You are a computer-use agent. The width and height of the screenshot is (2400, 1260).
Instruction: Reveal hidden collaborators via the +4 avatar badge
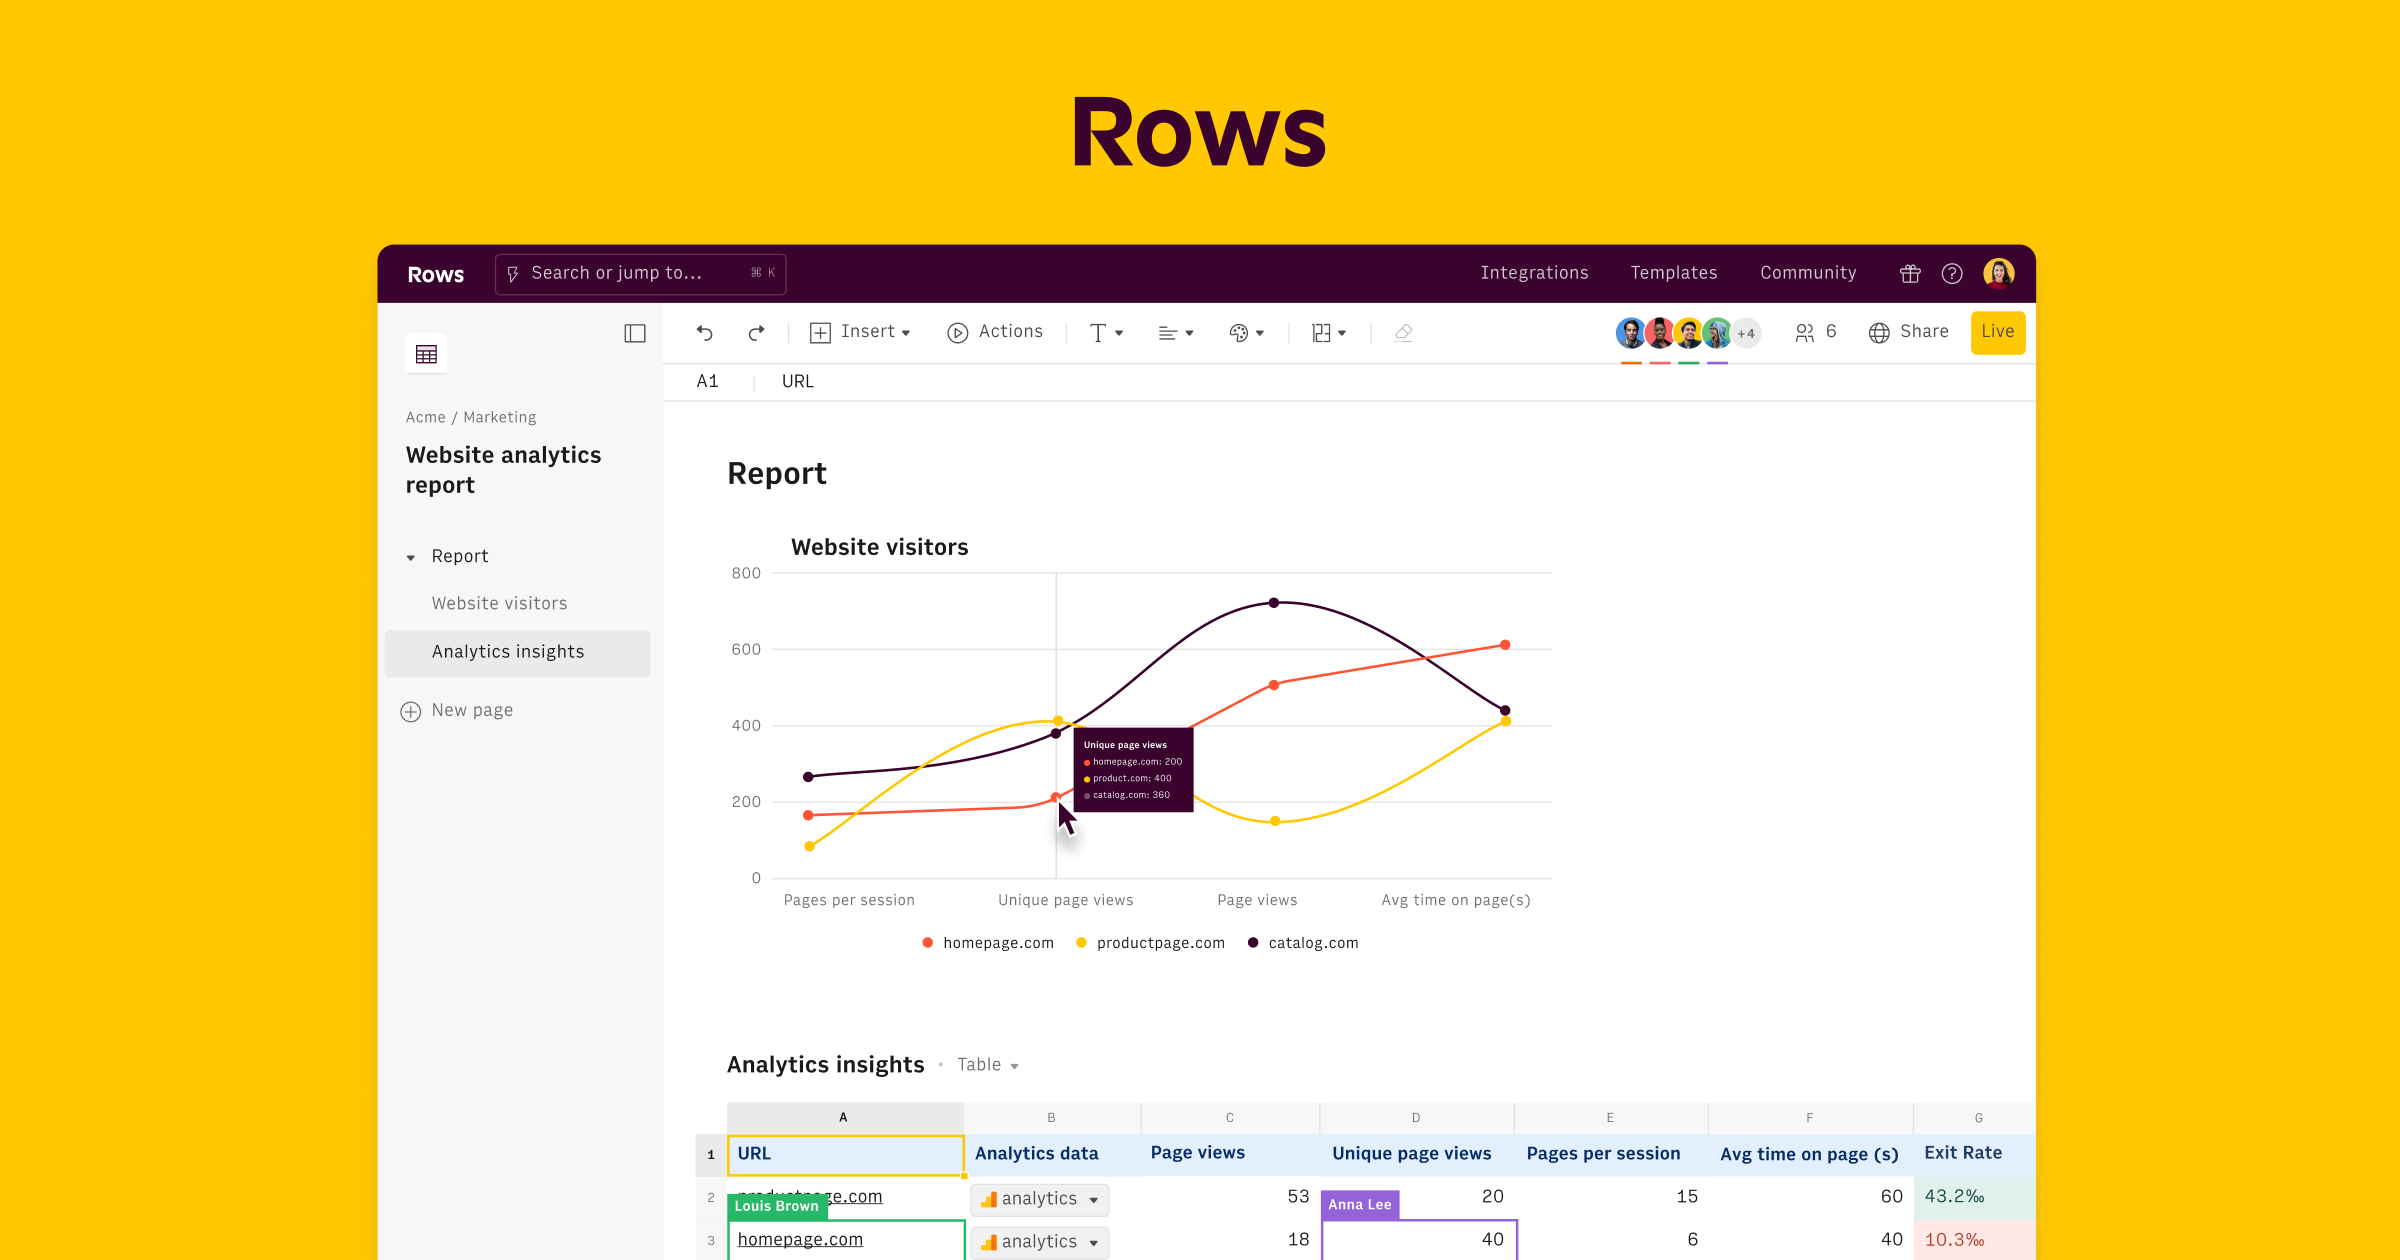click(x=1746, y=332)
